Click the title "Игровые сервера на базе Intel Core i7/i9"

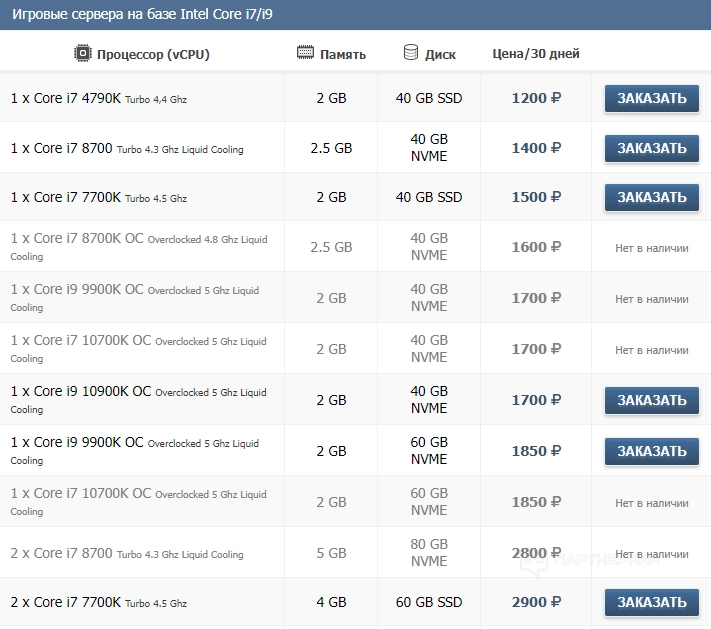pyautogui.click(x=142, y=14)
